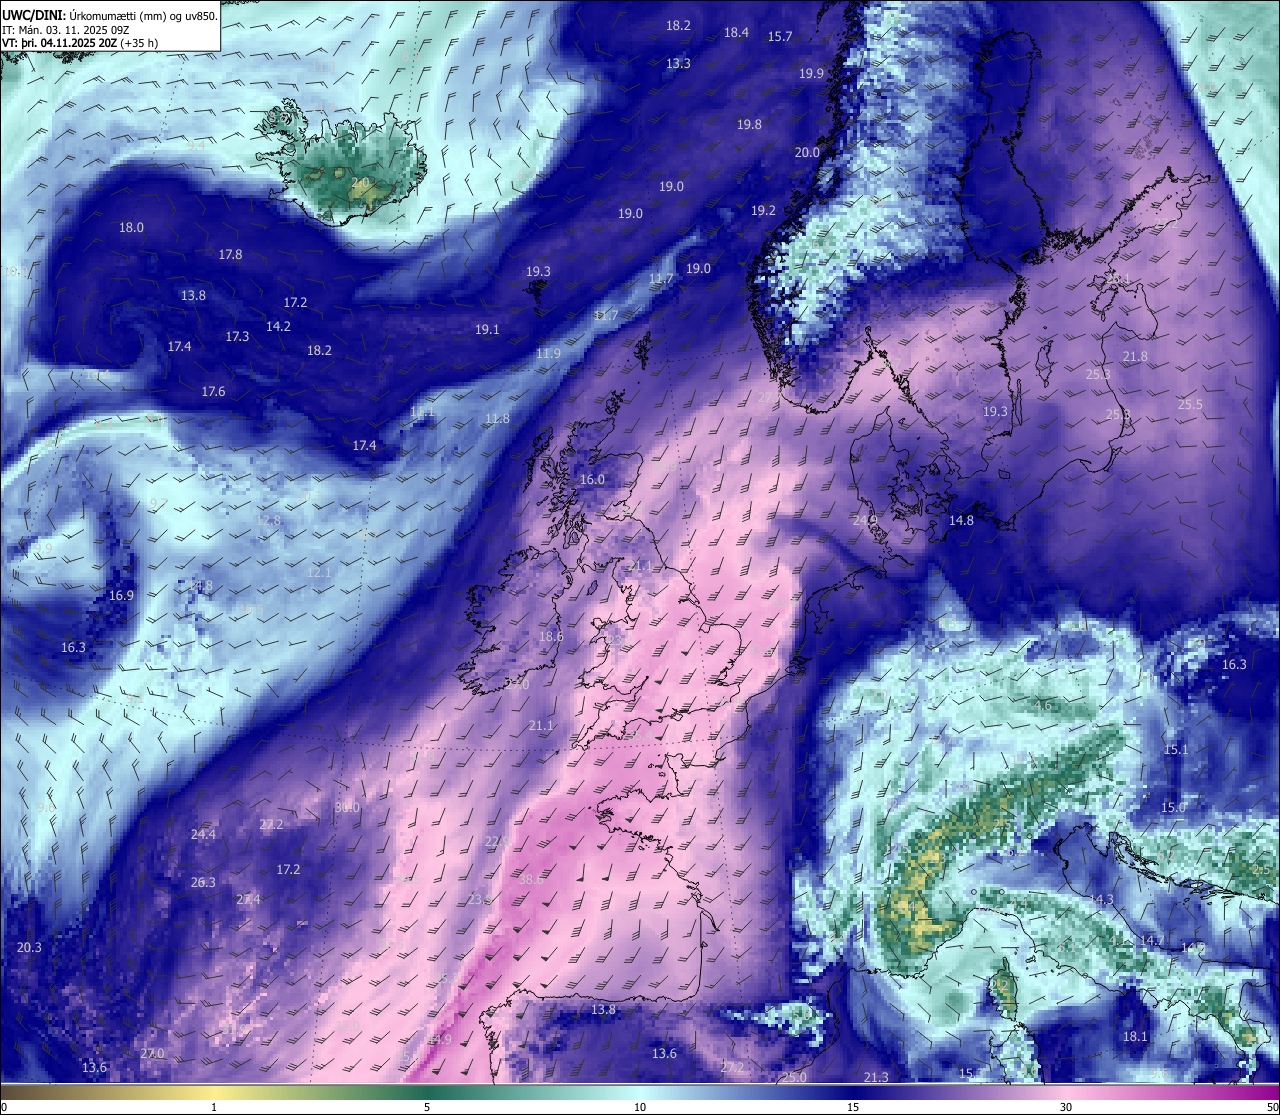This screenshot has width=1280, height=1115.
Task: Click the 15.7 value label
Action: (x=780, y=36)
